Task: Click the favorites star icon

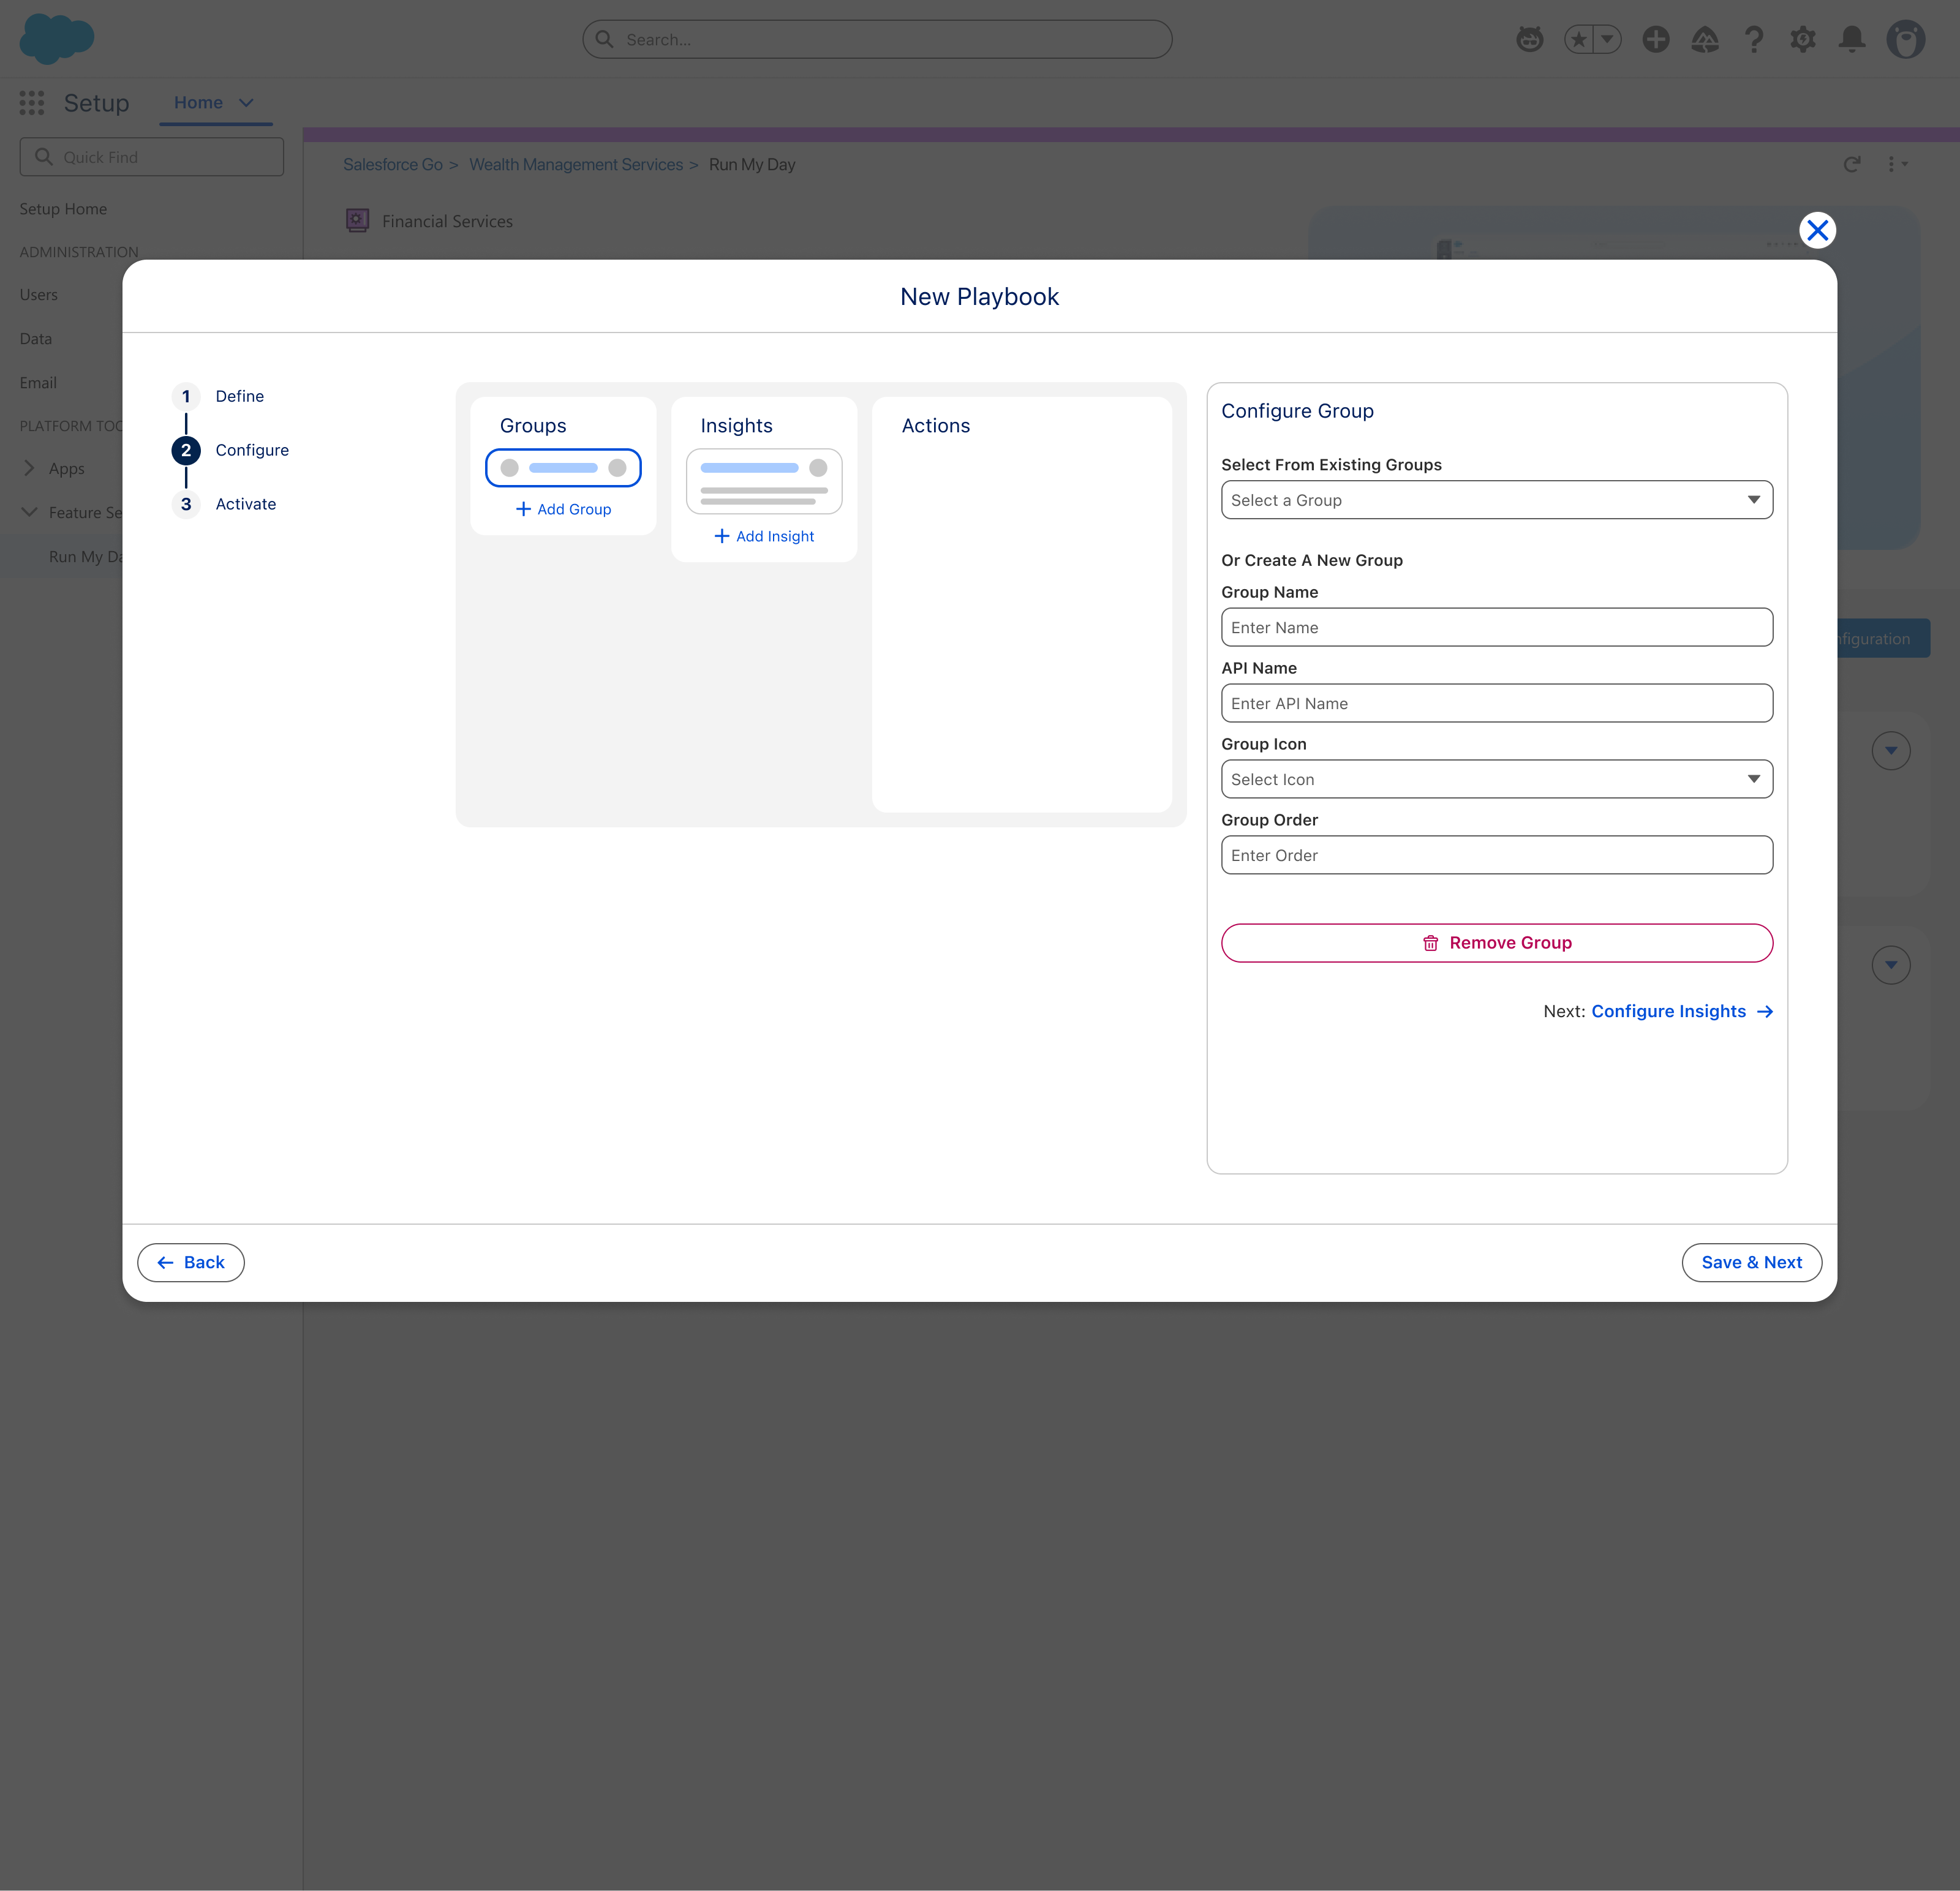Action: (x=1579, y=40)
